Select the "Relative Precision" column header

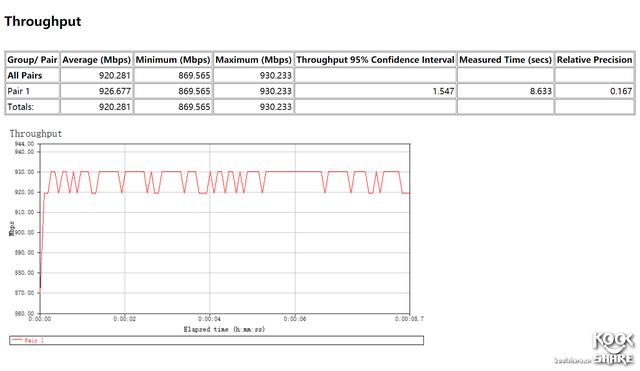click(x=594, y=60)
